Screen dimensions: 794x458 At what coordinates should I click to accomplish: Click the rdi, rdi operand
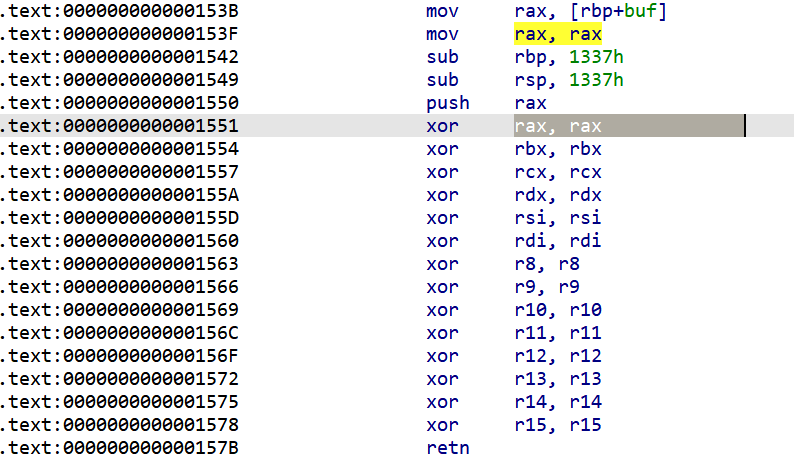coord(558,241)
